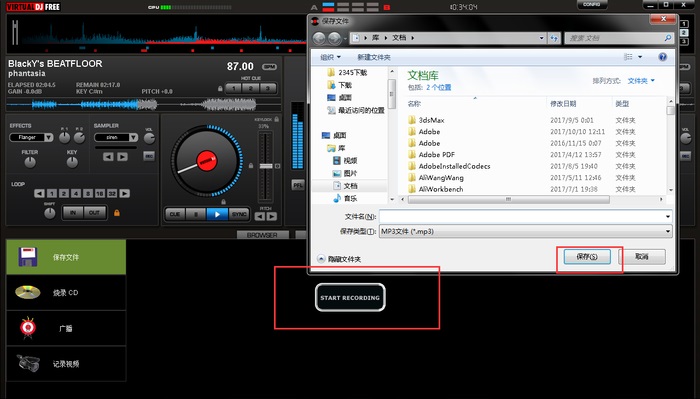
Task: Expand the address bar history dropdown
Action: click(542, 38)
